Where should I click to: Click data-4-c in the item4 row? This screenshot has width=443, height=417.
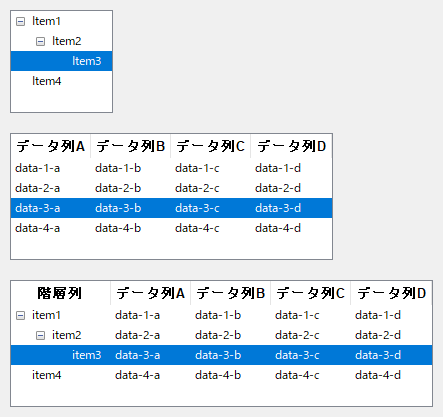tap(297, 375)
